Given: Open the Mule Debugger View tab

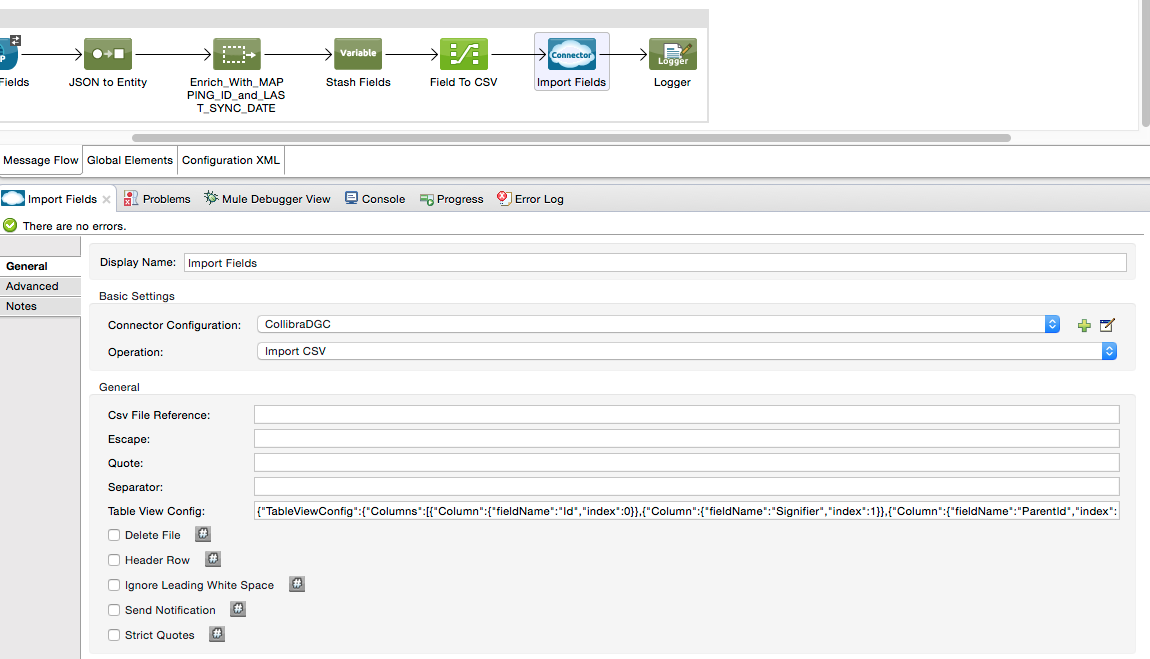Looking at the screenshot, I should coord(267,199).
